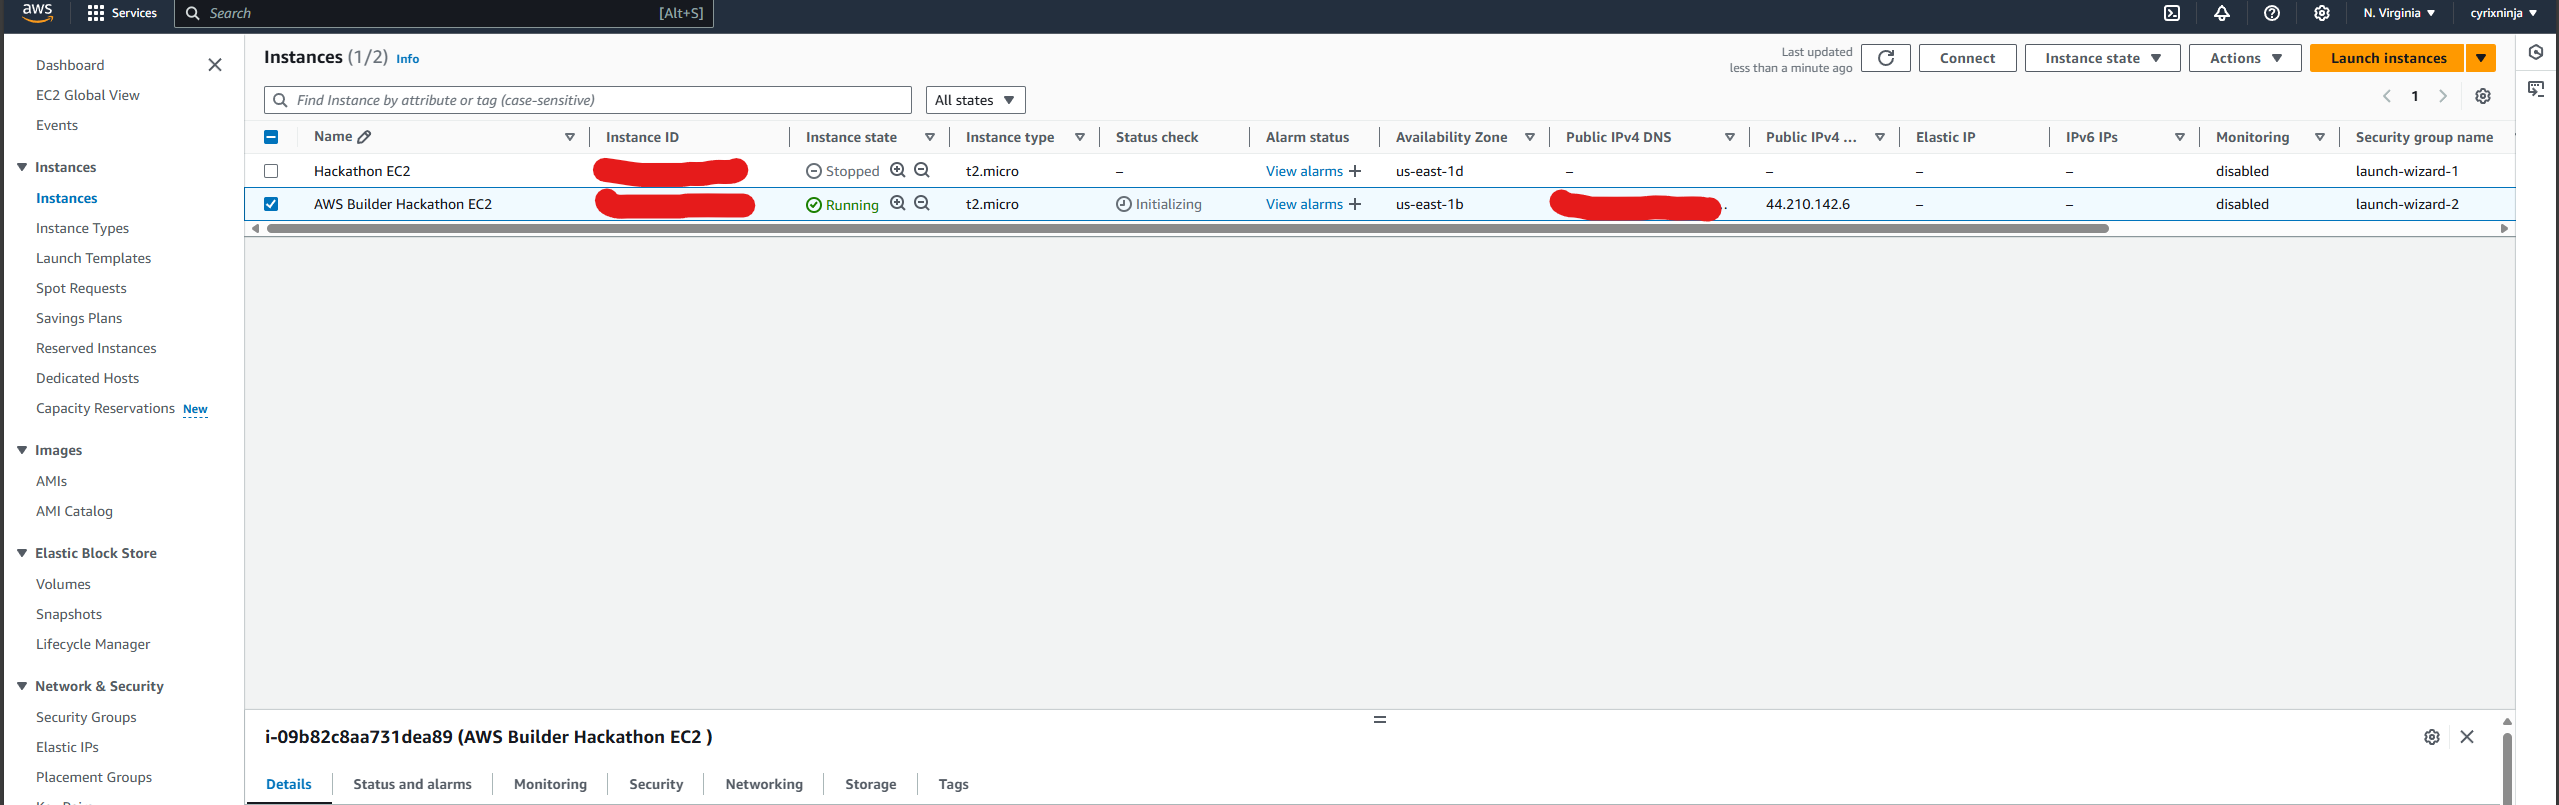This screenshot has width=2559, height=805.
Task: Sort by Instance state column arrow
Action: point(930,137)
